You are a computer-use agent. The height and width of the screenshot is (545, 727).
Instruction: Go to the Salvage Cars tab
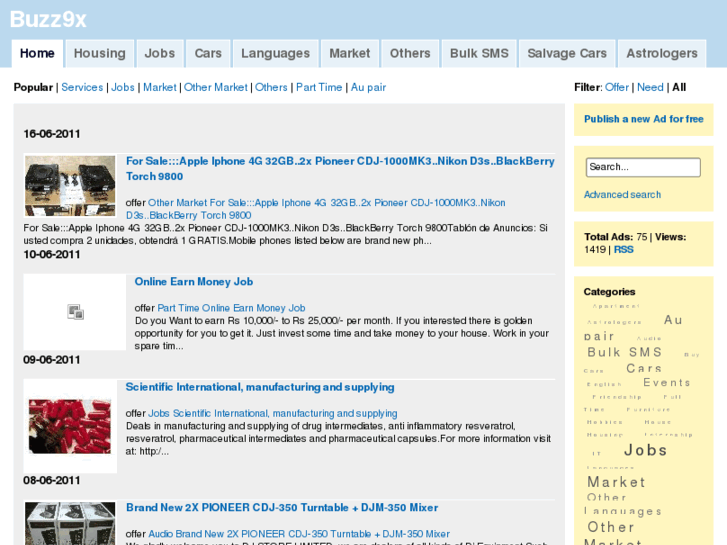(x=567, y=53)
